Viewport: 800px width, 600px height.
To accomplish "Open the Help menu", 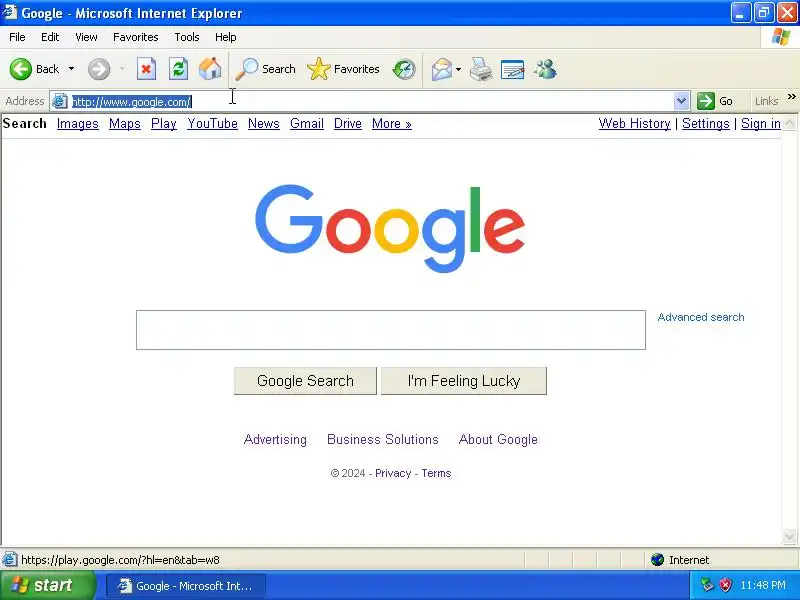I will point(226,37).
